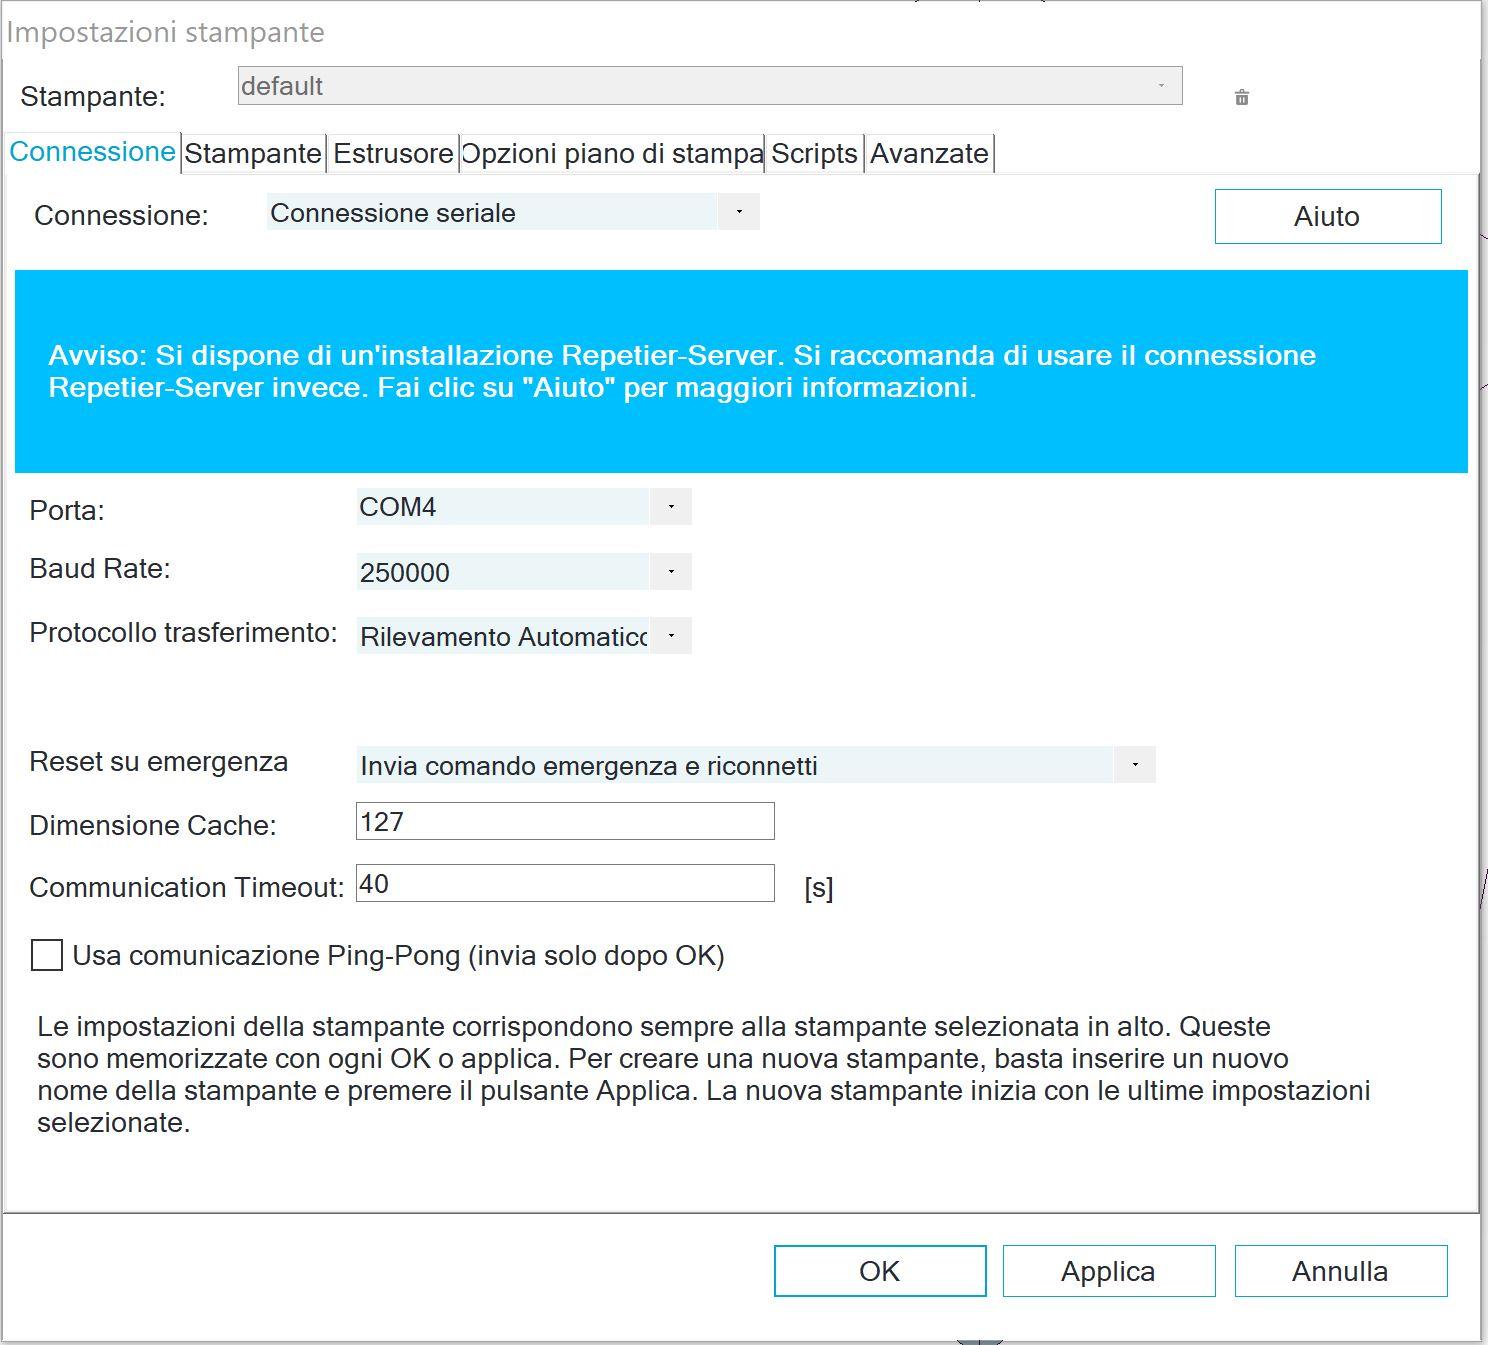Open the Avanzate tab
The width and height of the screenshot is (1488, 1345).
pos(929,153)
